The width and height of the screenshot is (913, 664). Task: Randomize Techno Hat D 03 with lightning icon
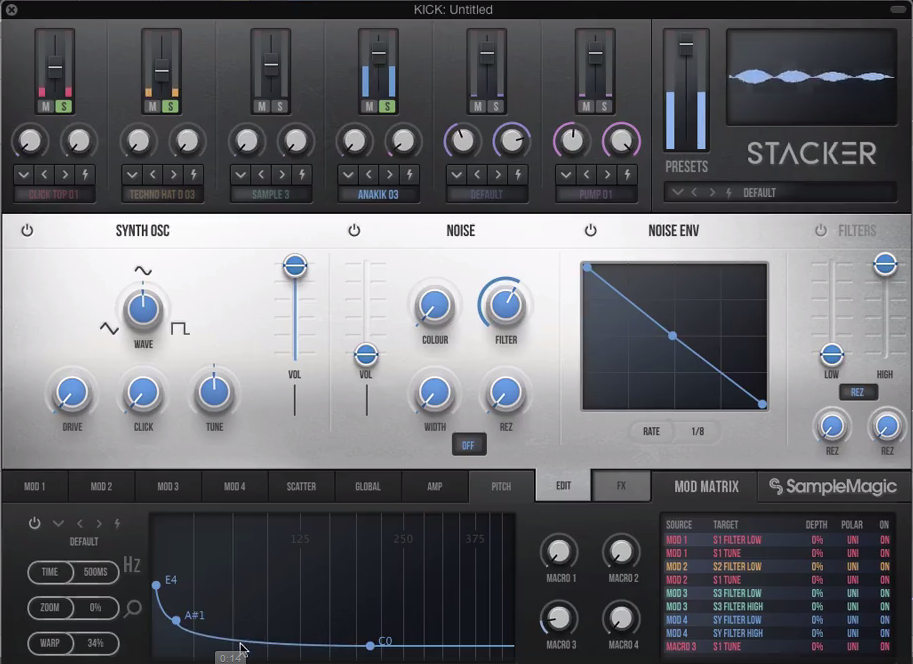[x=193, y=174]
